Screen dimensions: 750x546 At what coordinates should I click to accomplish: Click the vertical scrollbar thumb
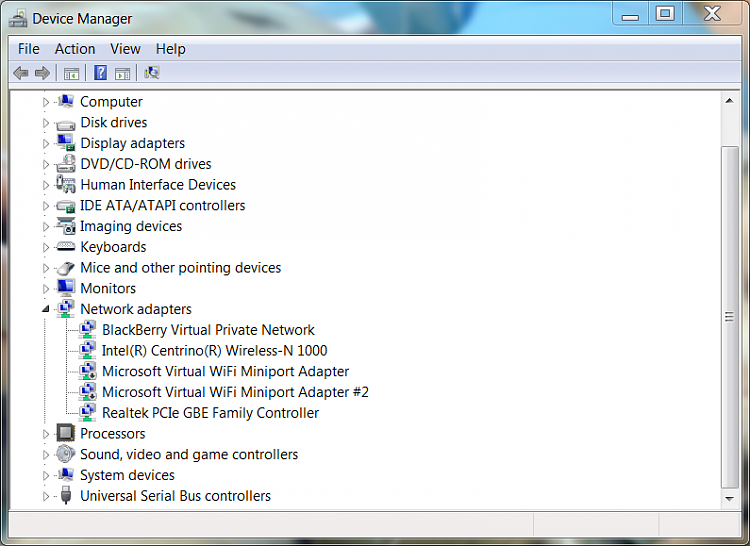[x=729, y=317]
